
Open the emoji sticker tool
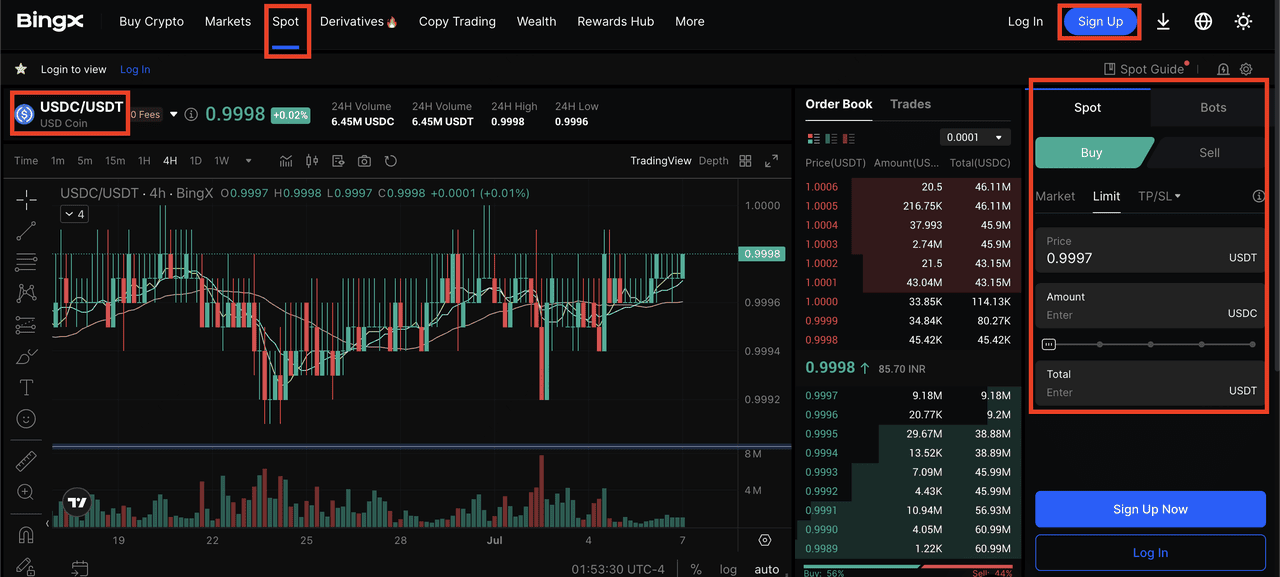26,419
